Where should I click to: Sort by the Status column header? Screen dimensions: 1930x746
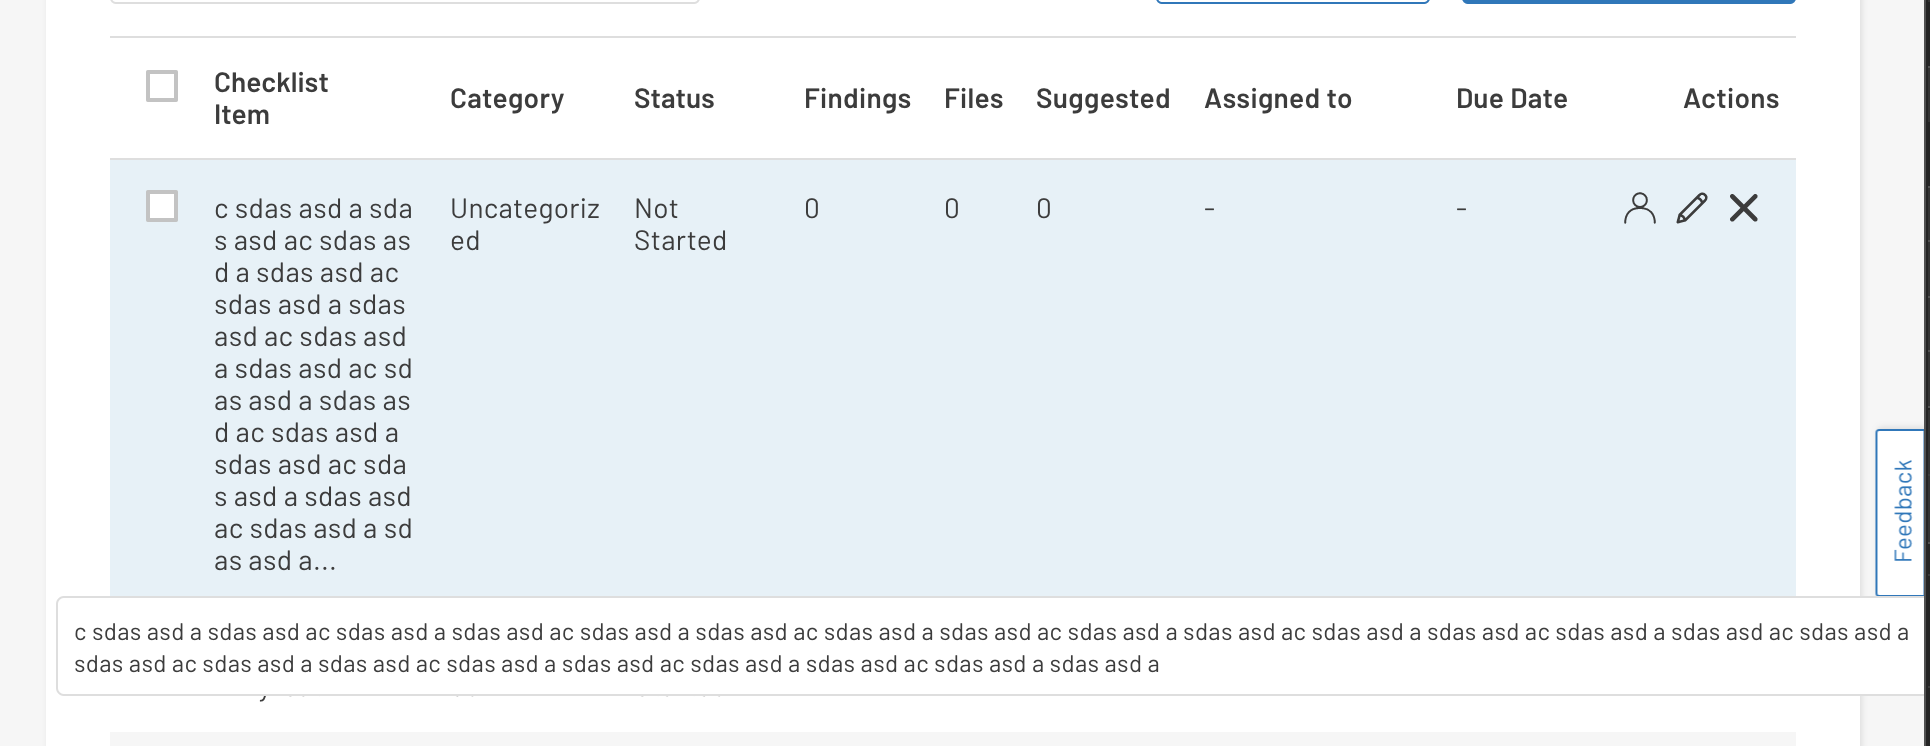(x=674, y=99)
